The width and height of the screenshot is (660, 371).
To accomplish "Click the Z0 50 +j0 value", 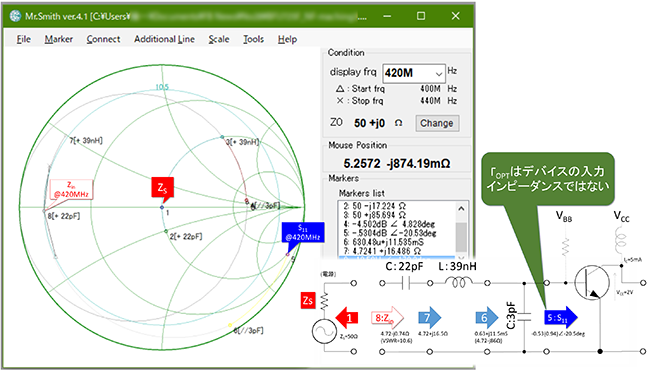I will [x=370, y=123].
